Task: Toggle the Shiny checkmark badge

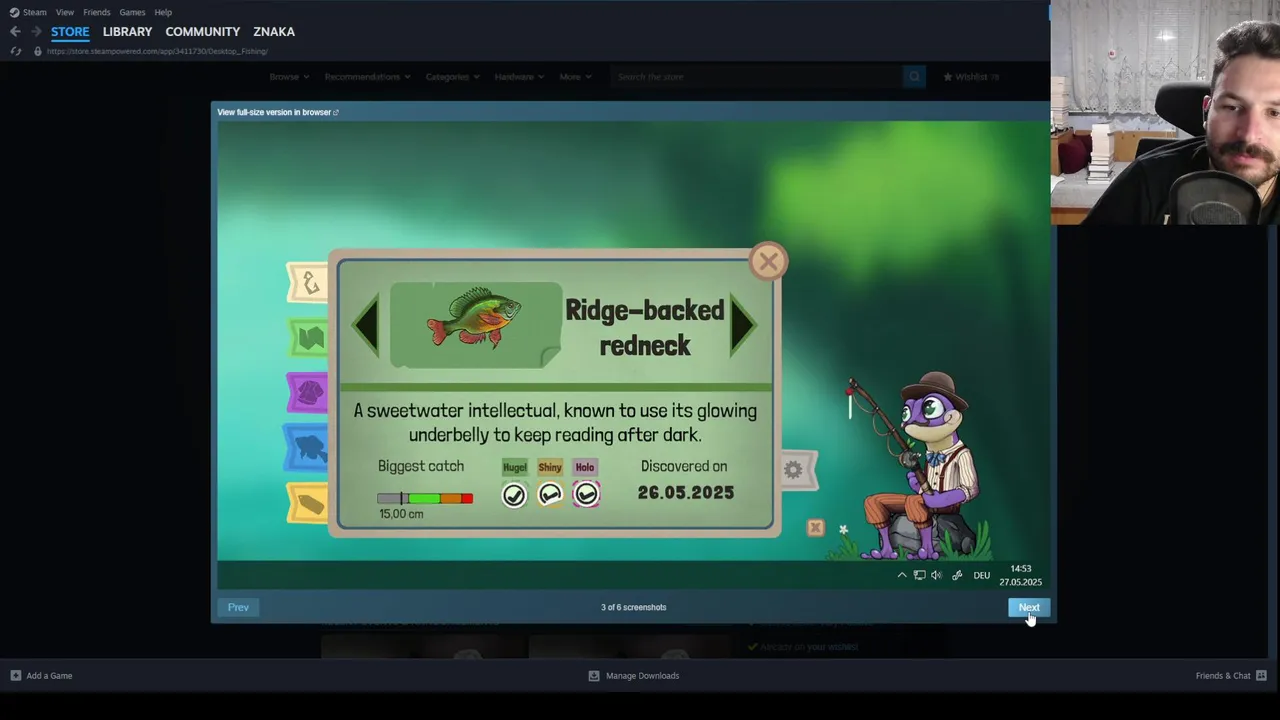Action: tap(550, 494)
